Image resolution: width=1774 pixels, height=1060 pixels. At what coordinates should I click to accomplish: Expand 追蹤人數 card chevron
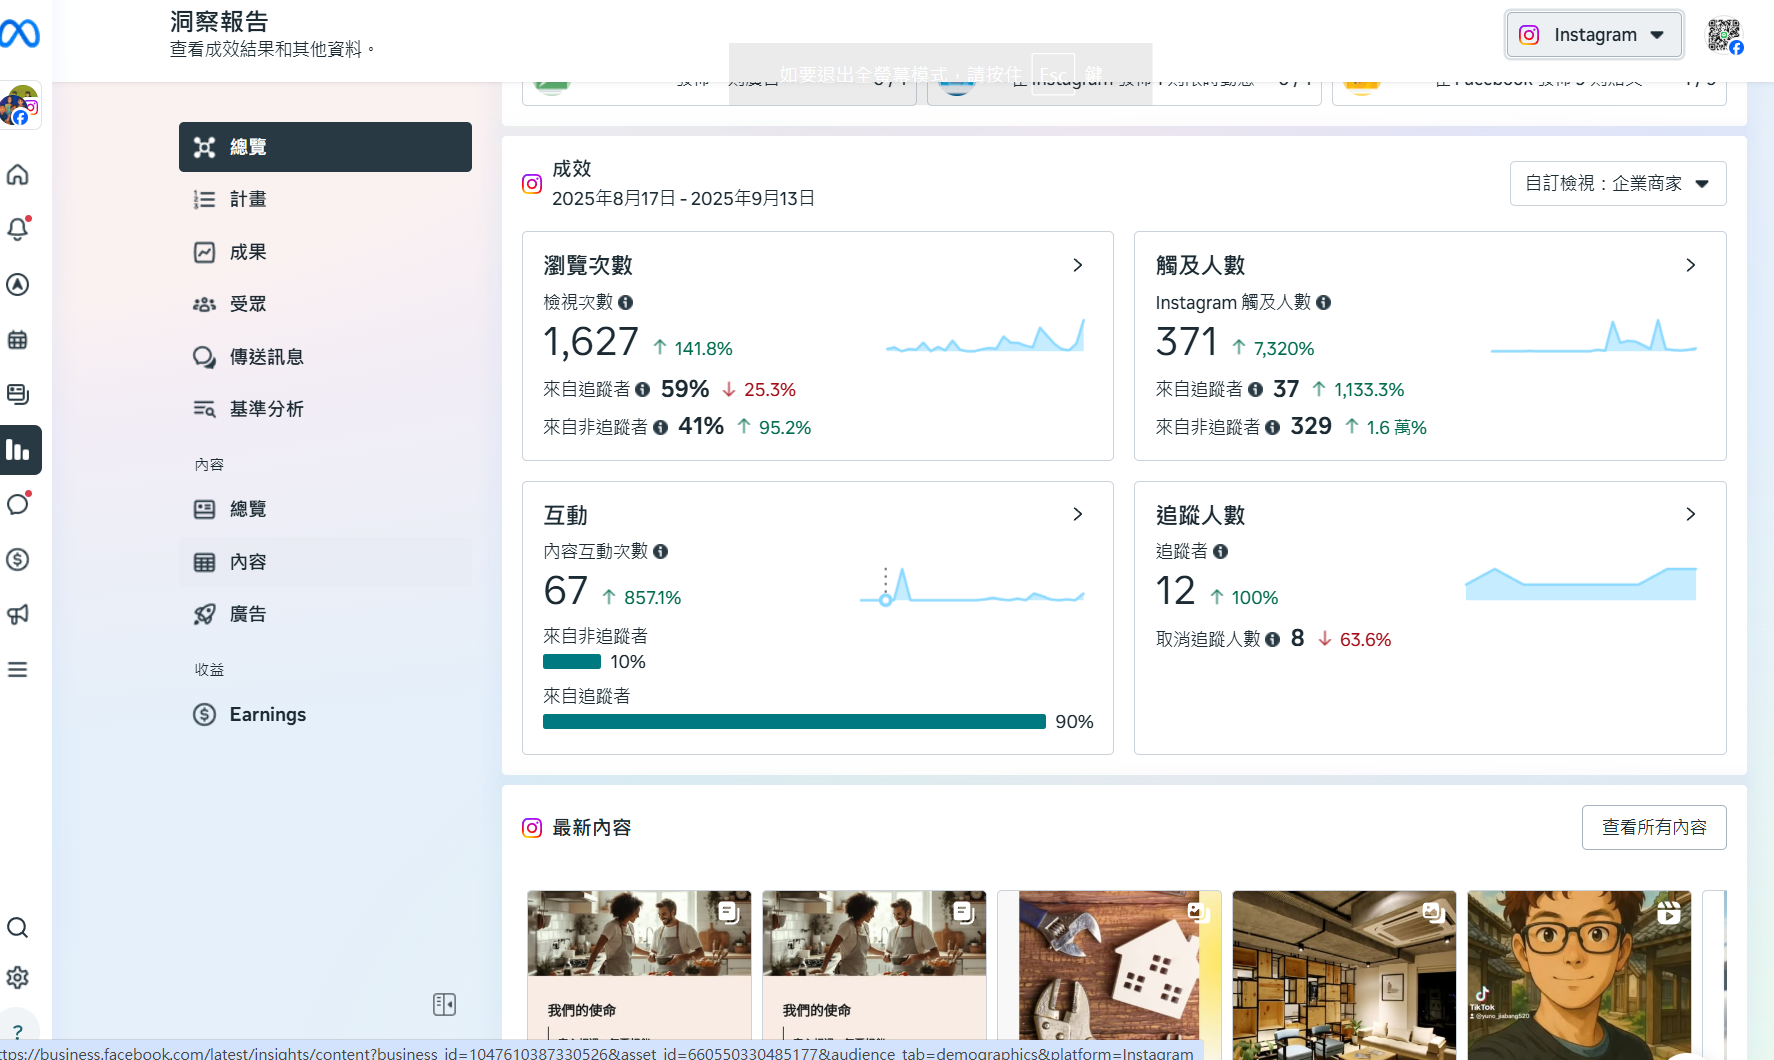pos(1690,514)
